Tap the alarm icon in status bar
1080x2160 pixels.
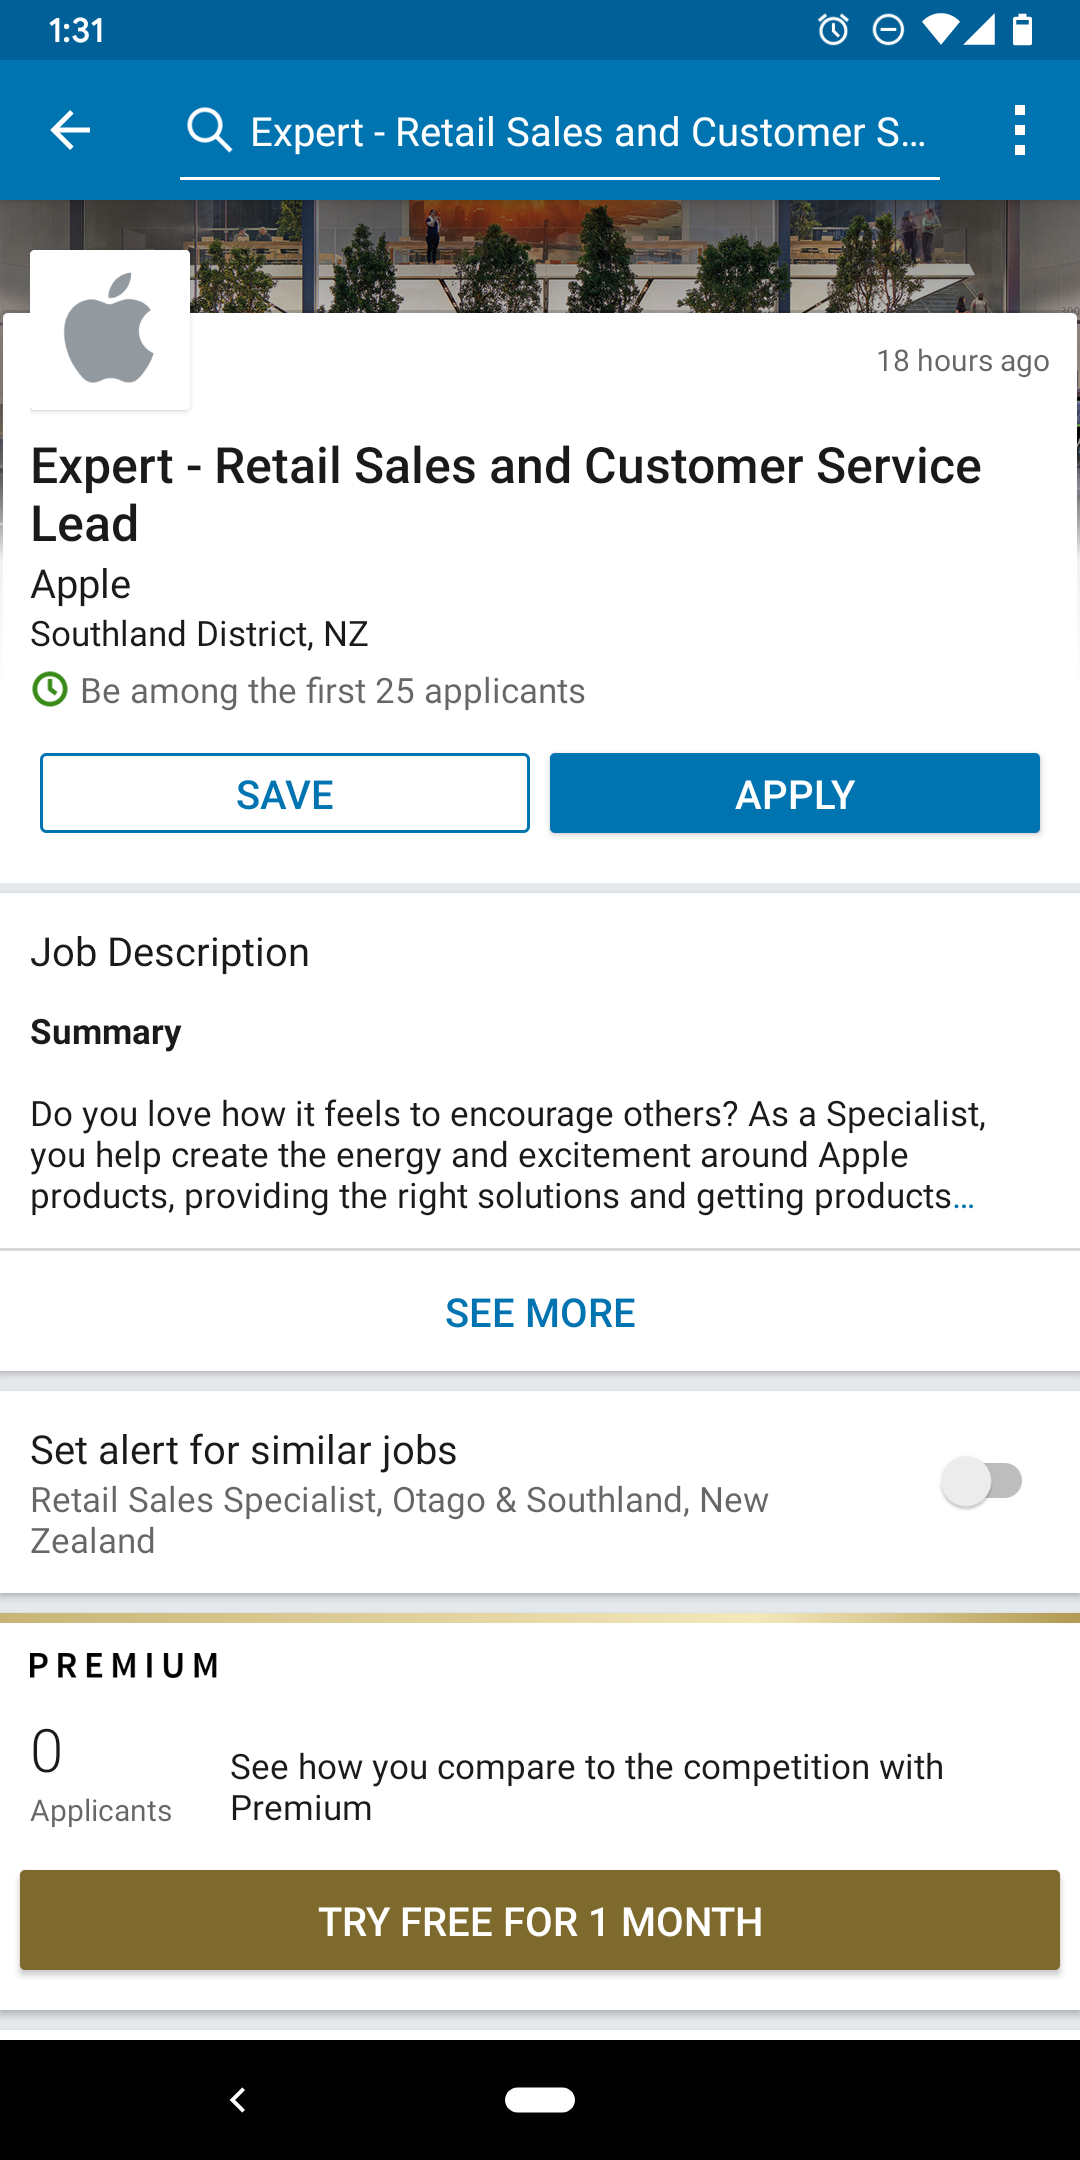tap(833, 30)
